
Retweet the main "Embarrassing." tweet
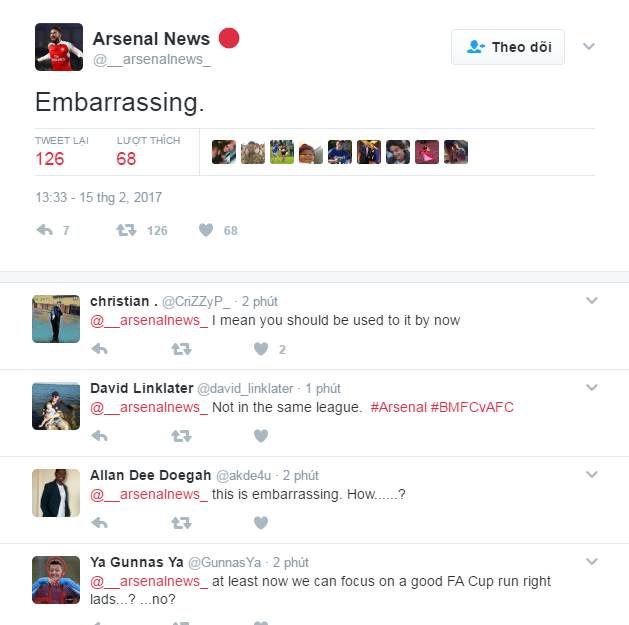126,230
